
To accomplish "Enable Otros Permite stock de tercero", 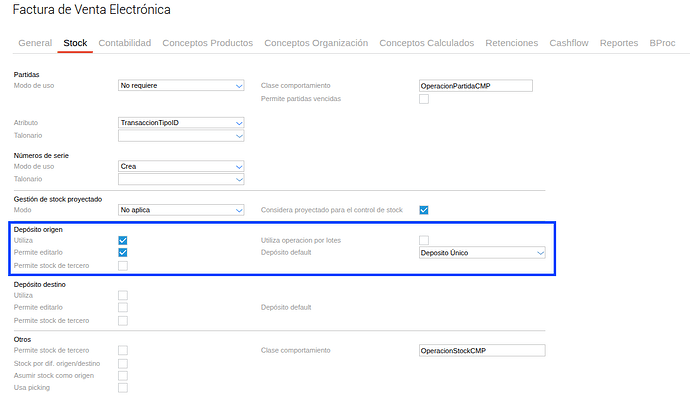I will (x=123, y=350).
